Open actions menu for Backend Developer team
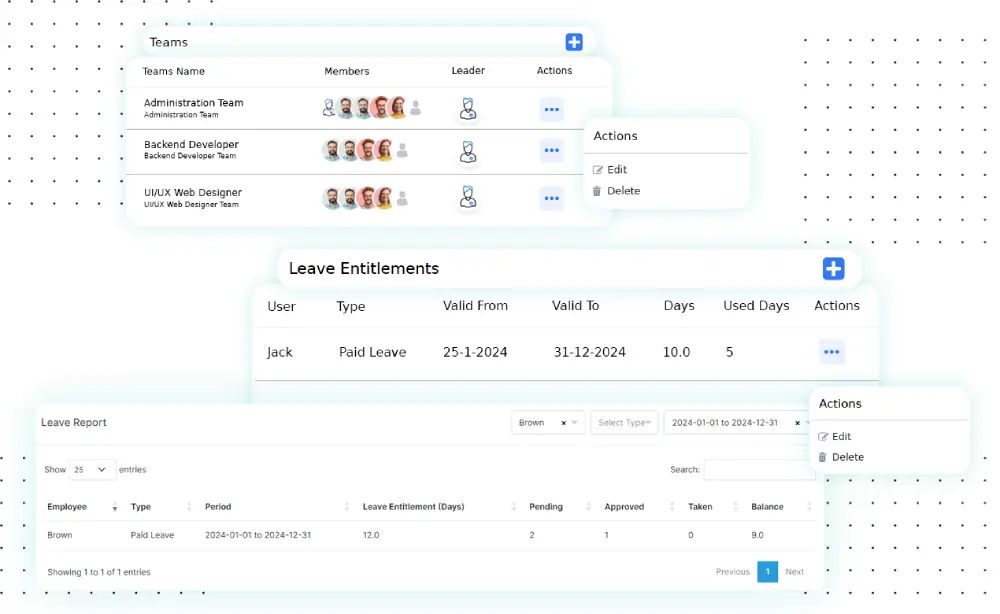 pos(551,151)
